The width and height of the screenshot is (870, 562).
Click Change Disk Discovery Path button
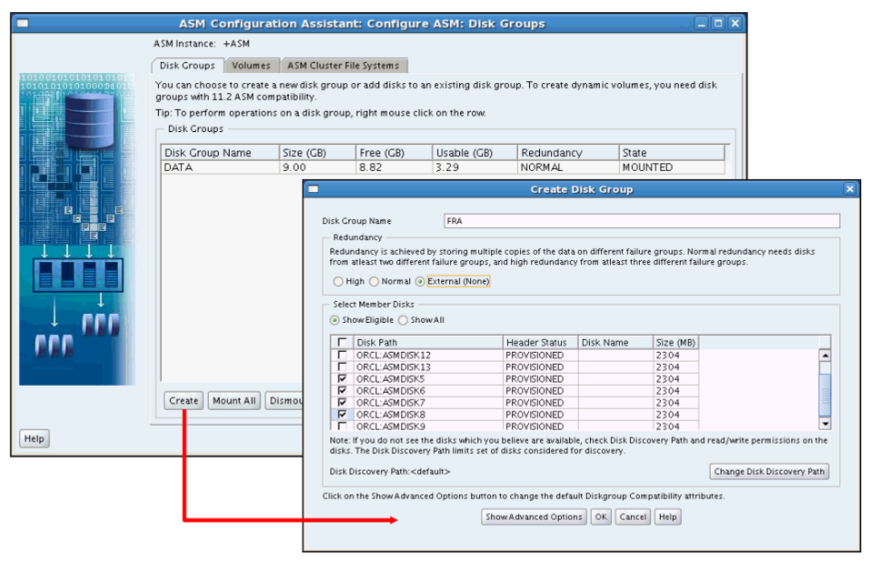pos(769,472)
